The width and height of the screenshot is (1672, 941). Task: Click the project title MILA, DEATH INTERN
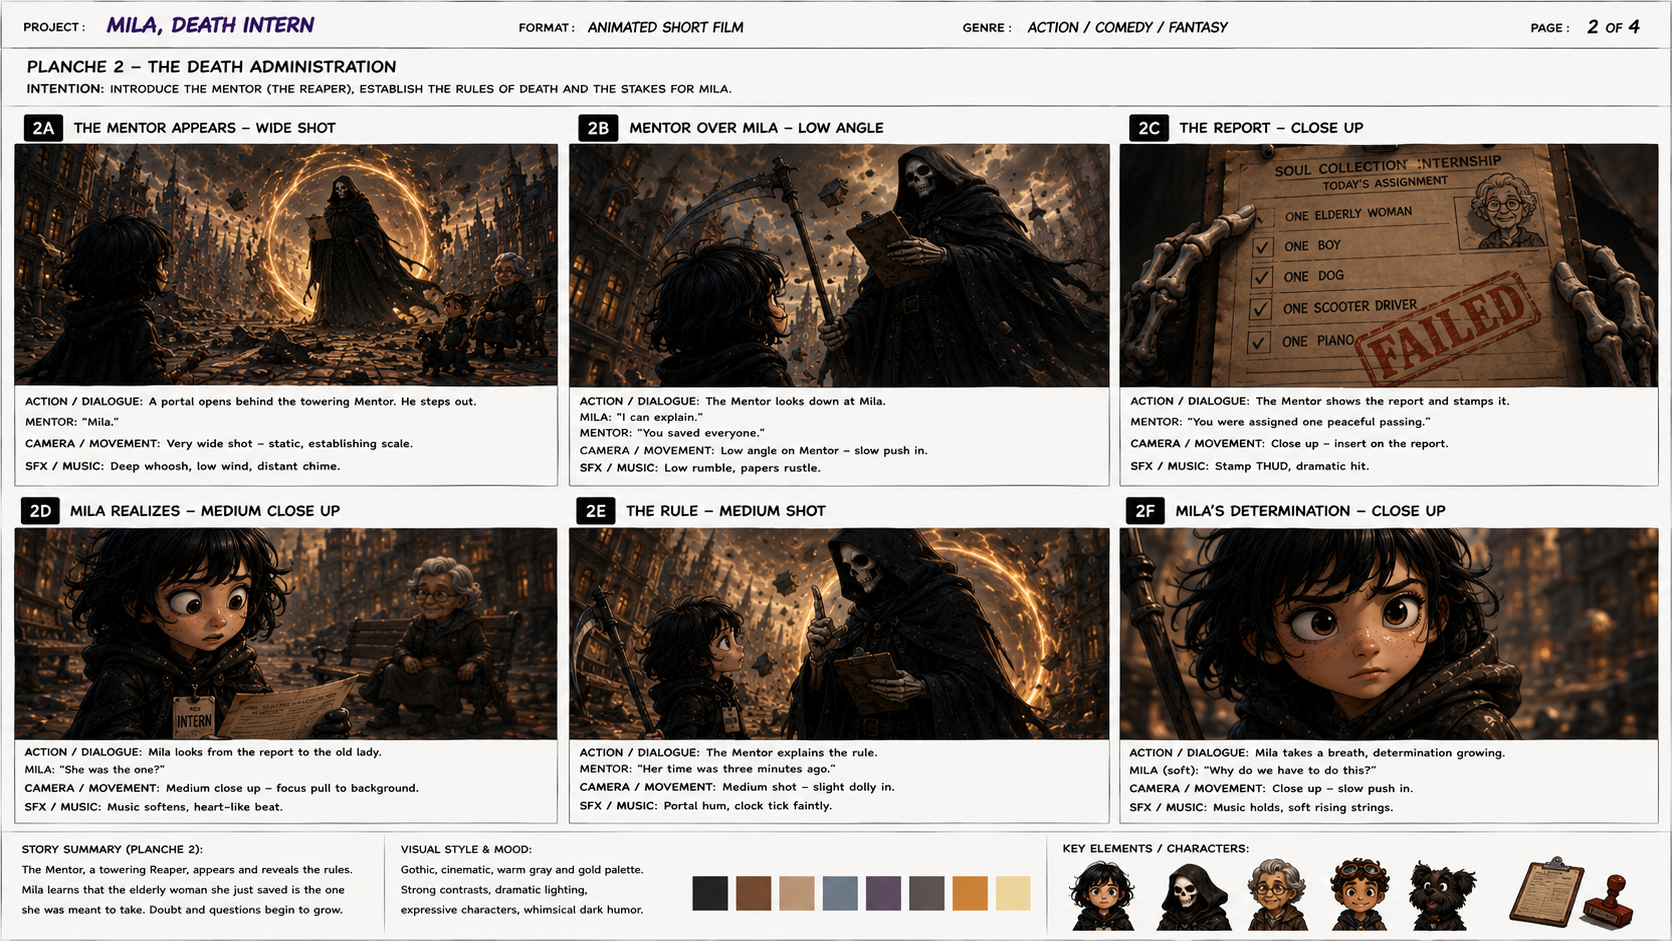tap(210, 25)
